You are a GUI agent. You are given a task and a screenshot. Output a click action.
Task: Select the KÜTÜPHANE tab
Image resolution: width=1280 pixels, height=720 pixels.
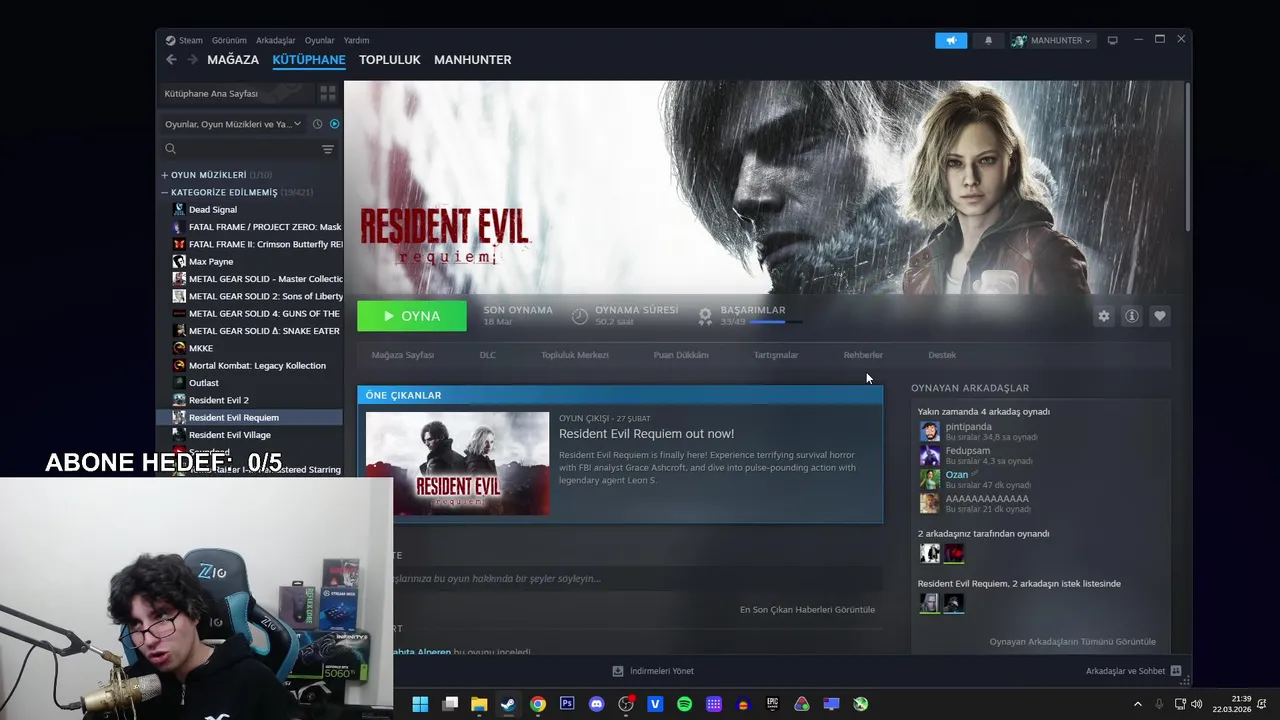[309, 60]
